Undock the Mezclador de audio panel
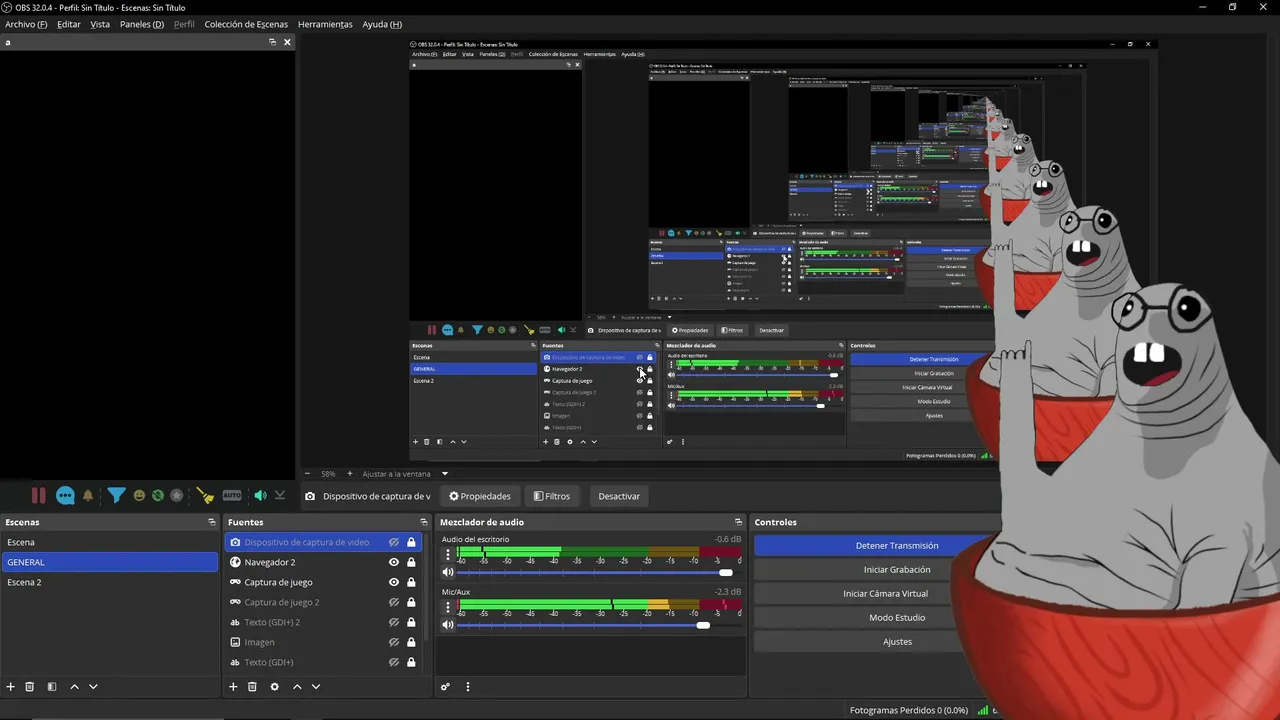Image resolution: width=1280 pixels, height=720 pixels. 738,522
